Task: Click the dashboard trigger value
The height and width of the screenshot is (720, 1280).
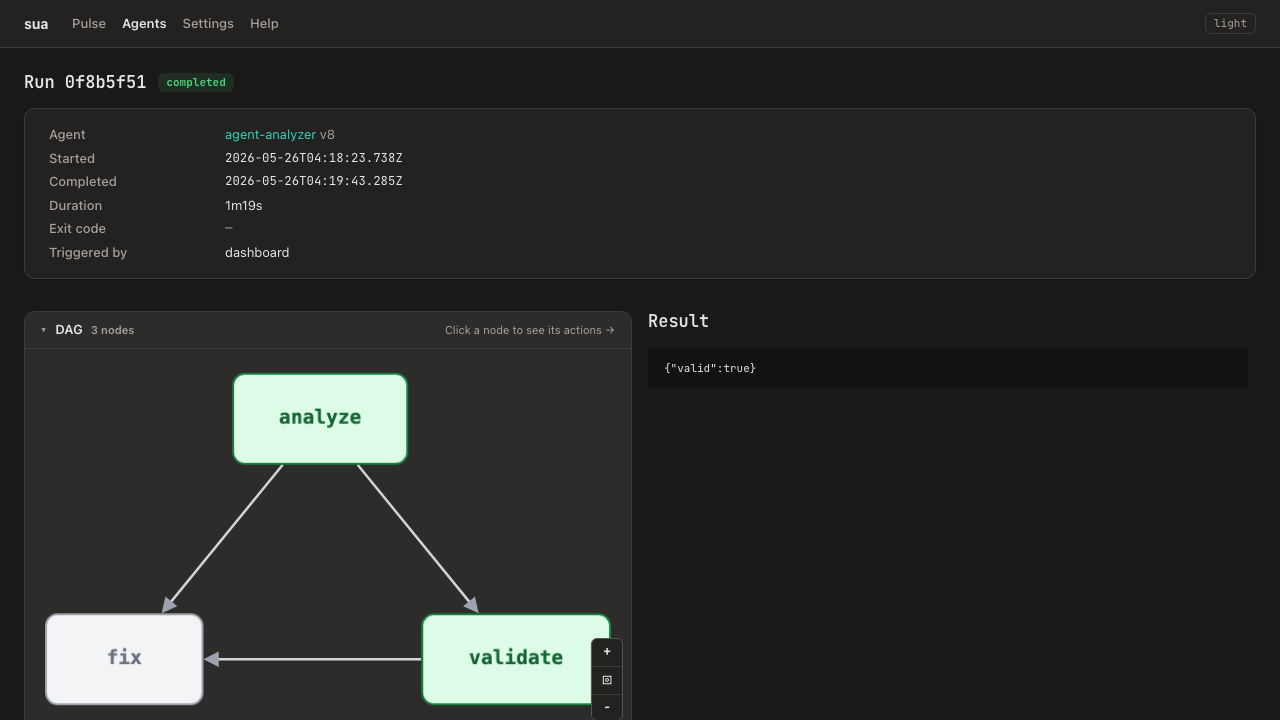Action: pyautogui.click(x=257, y=252)
